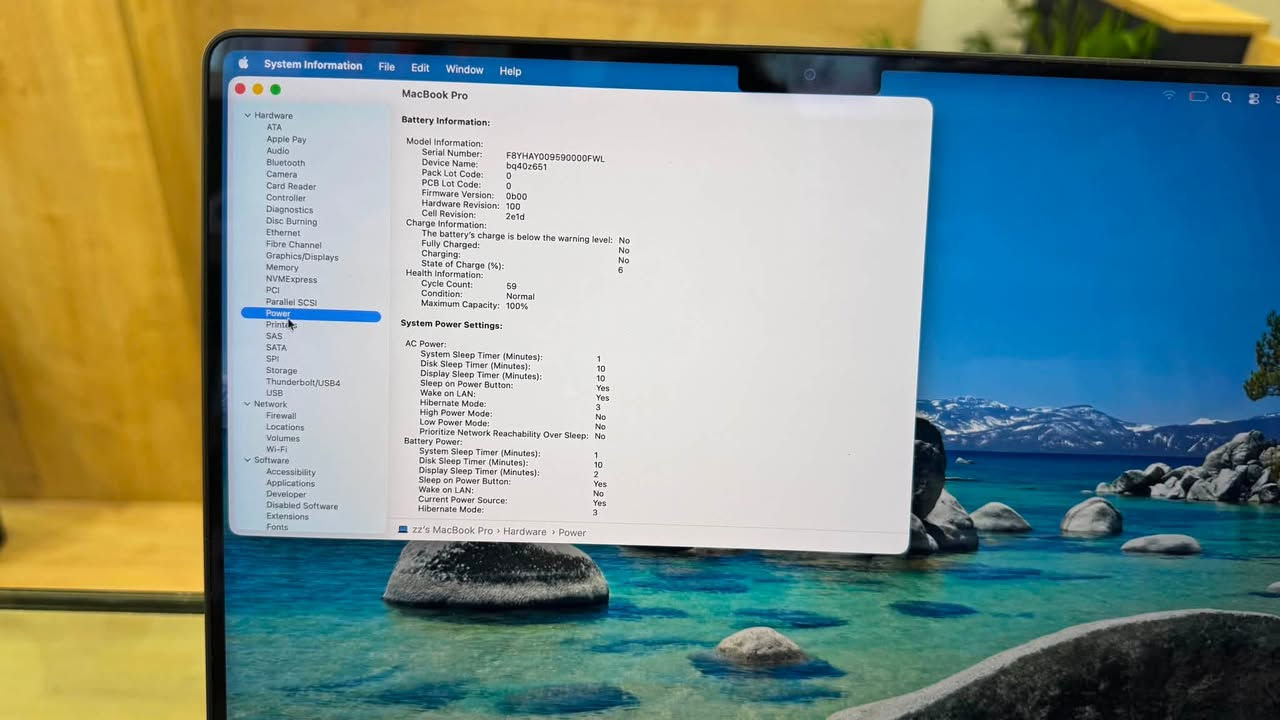Select Storage in the sidebar

click(281, 371)
